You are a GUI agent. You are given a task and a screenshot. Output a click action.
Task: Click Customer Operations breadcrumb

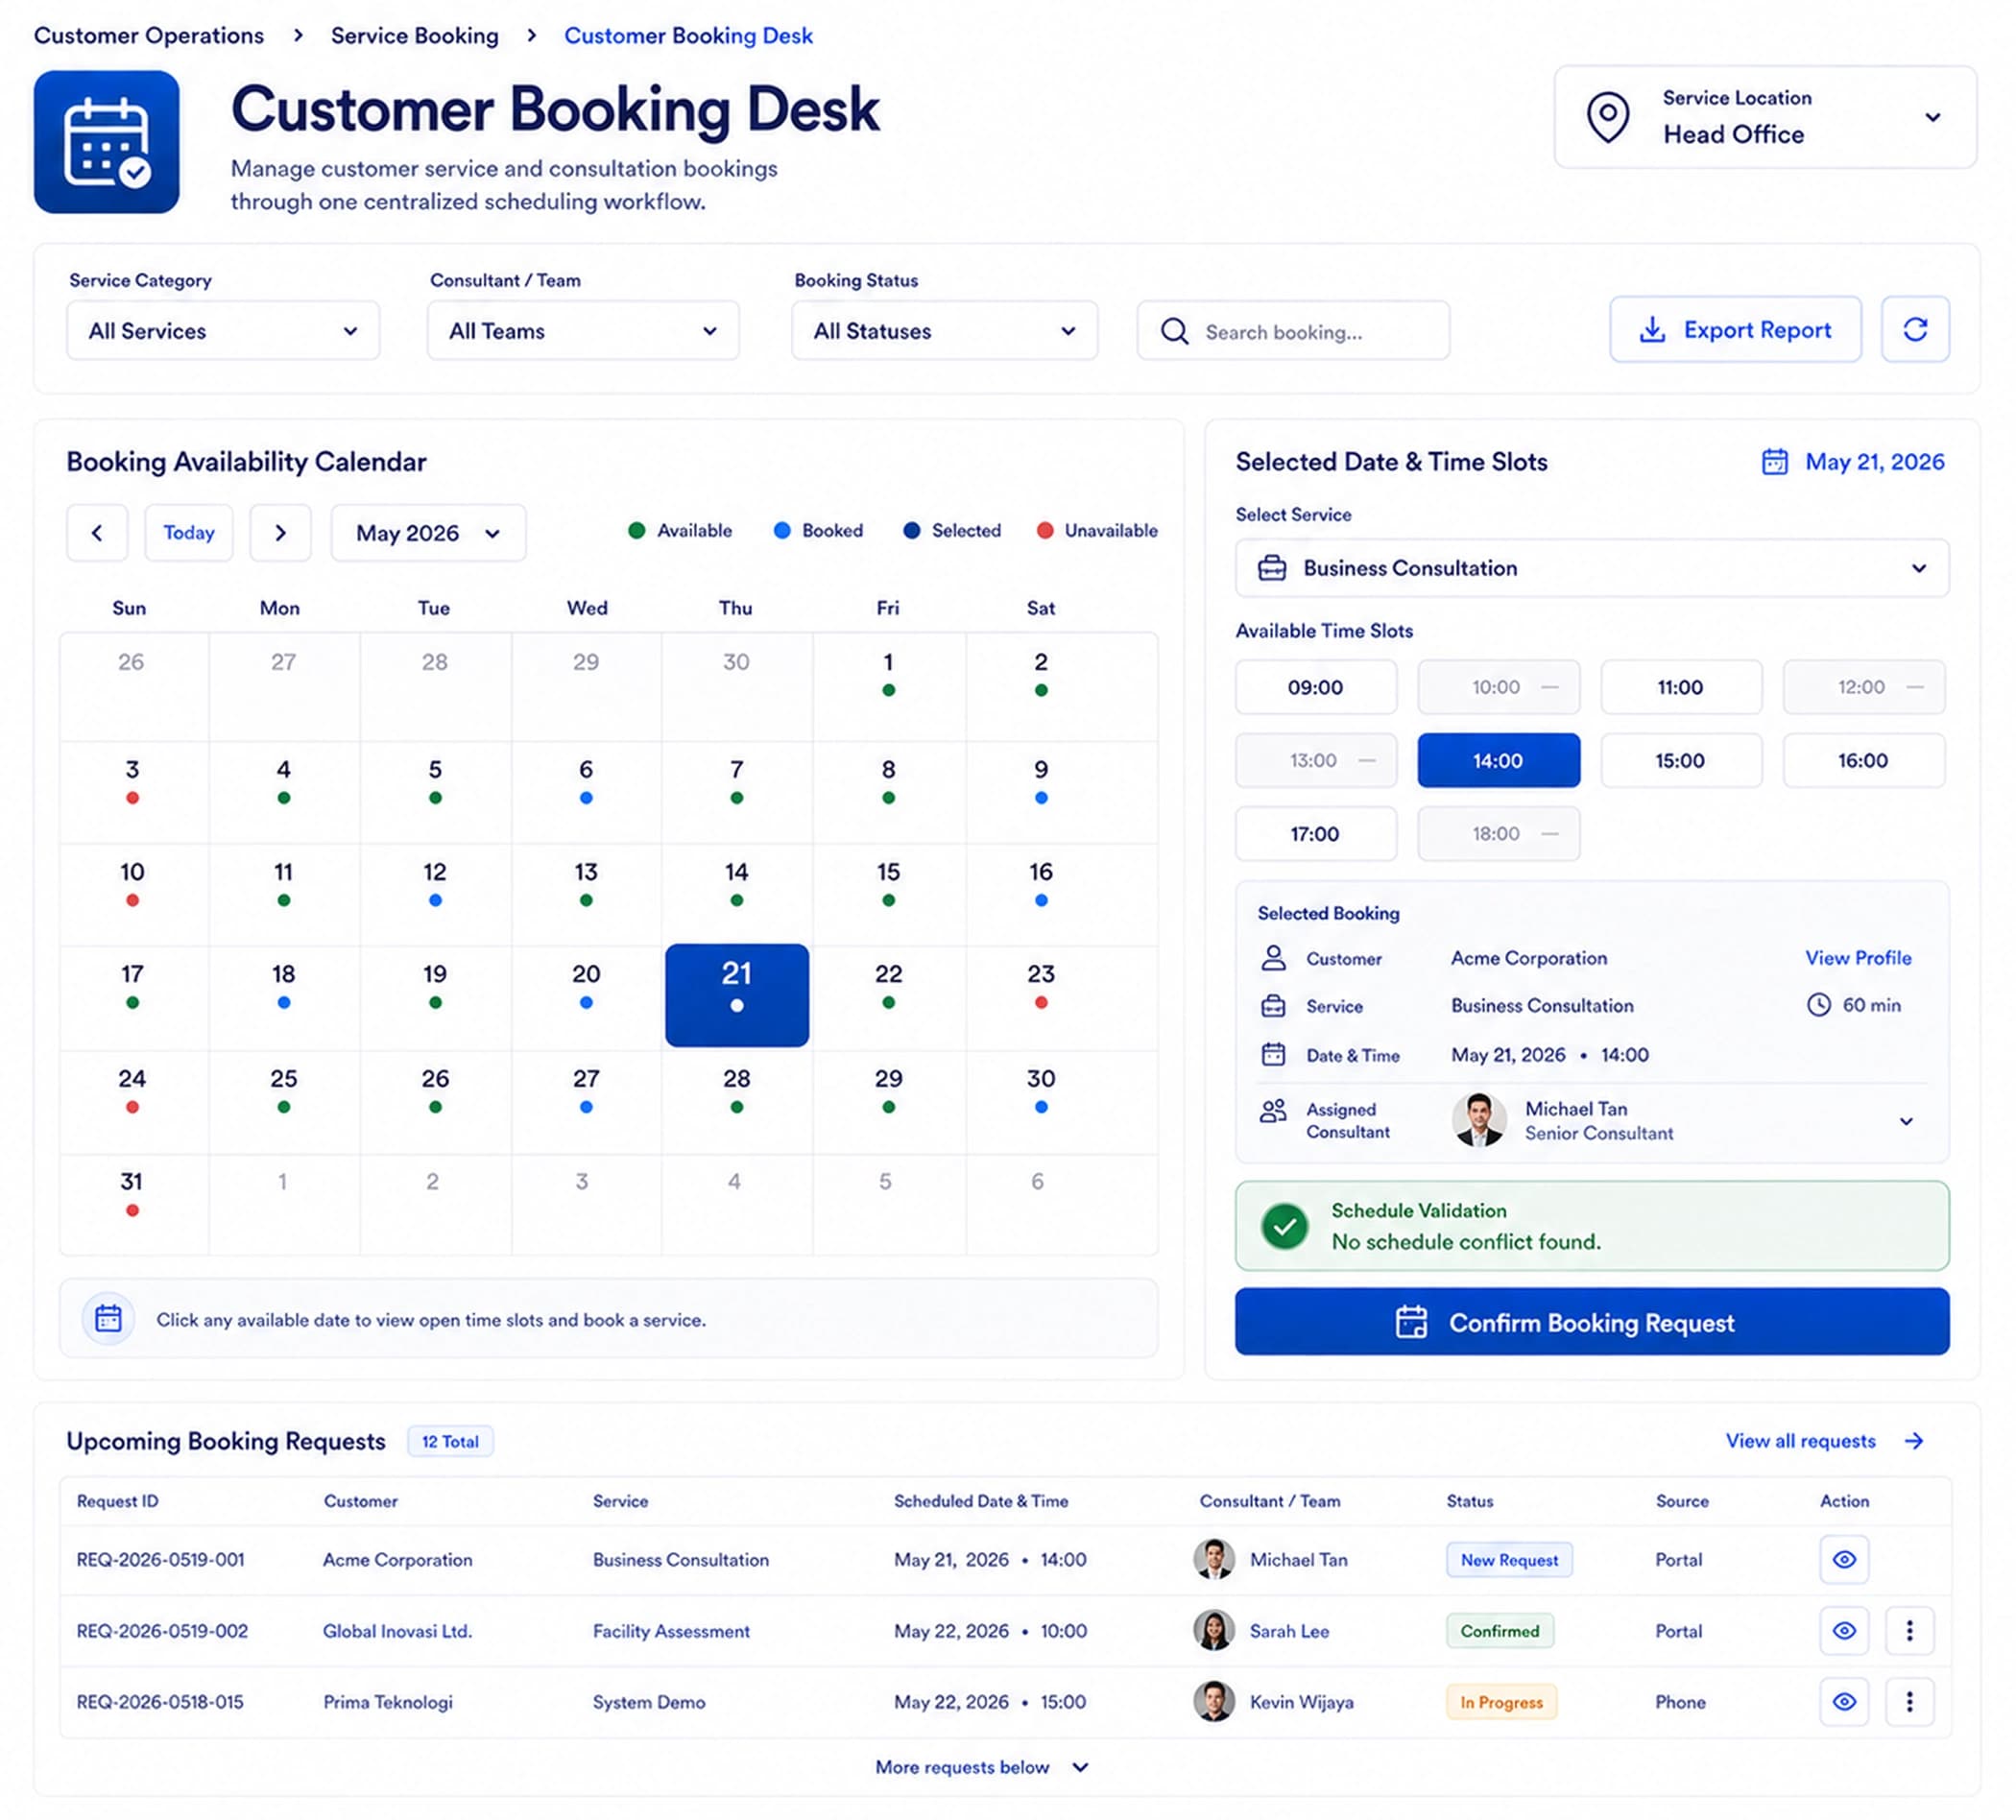coord(149,35)
